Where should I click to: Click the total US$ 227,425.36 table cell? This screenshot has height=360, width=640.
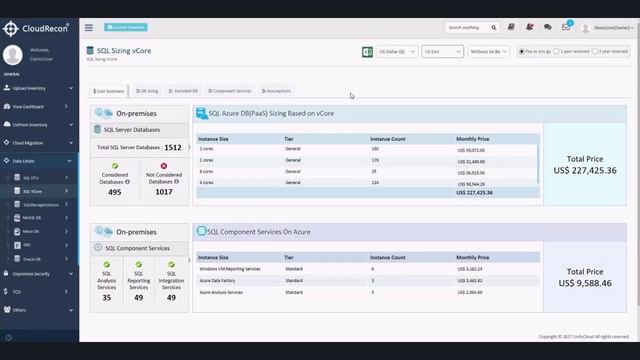click(474, 193)
